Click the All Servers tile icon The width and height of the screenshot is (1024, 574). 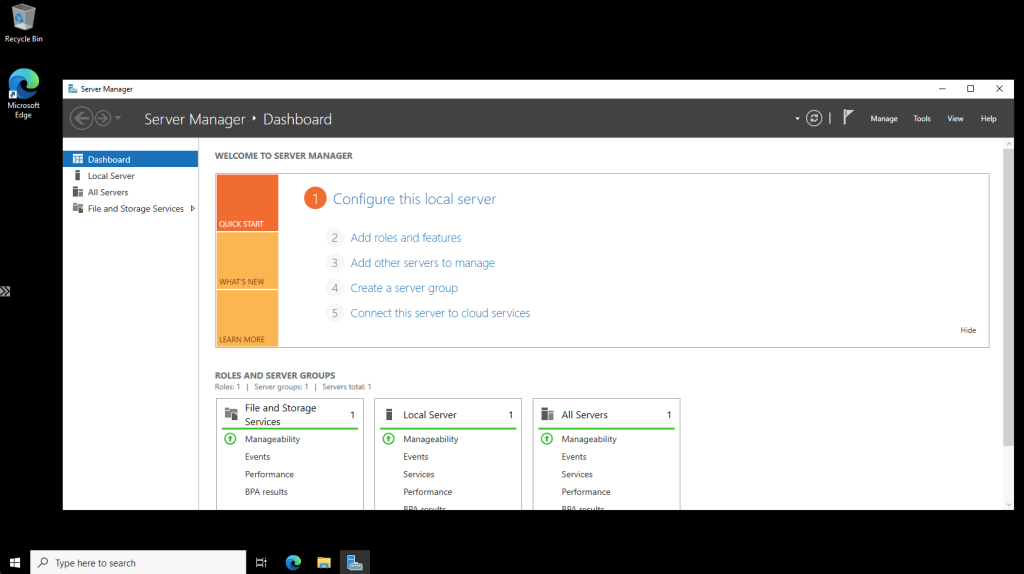547,414
